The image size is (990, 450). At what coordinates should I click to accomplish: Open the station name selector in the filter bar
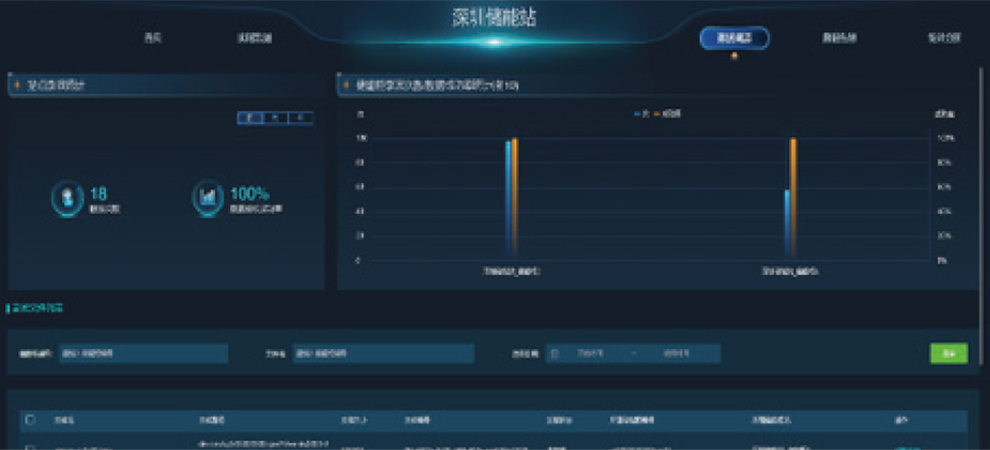(x=143, y=353)
